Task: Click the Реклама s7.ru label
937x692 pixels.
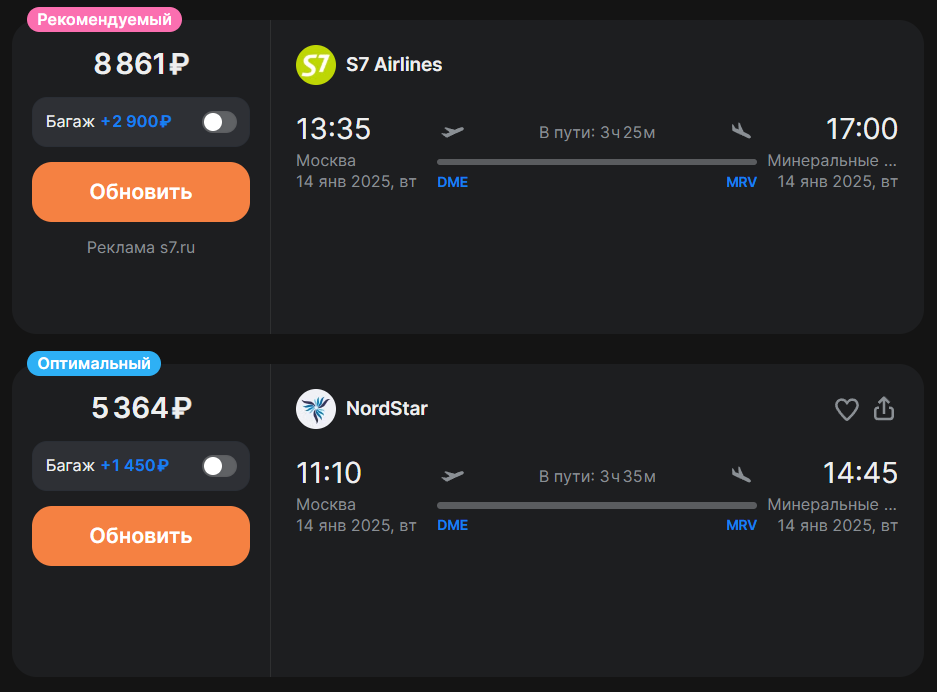Action: (141, 247)
